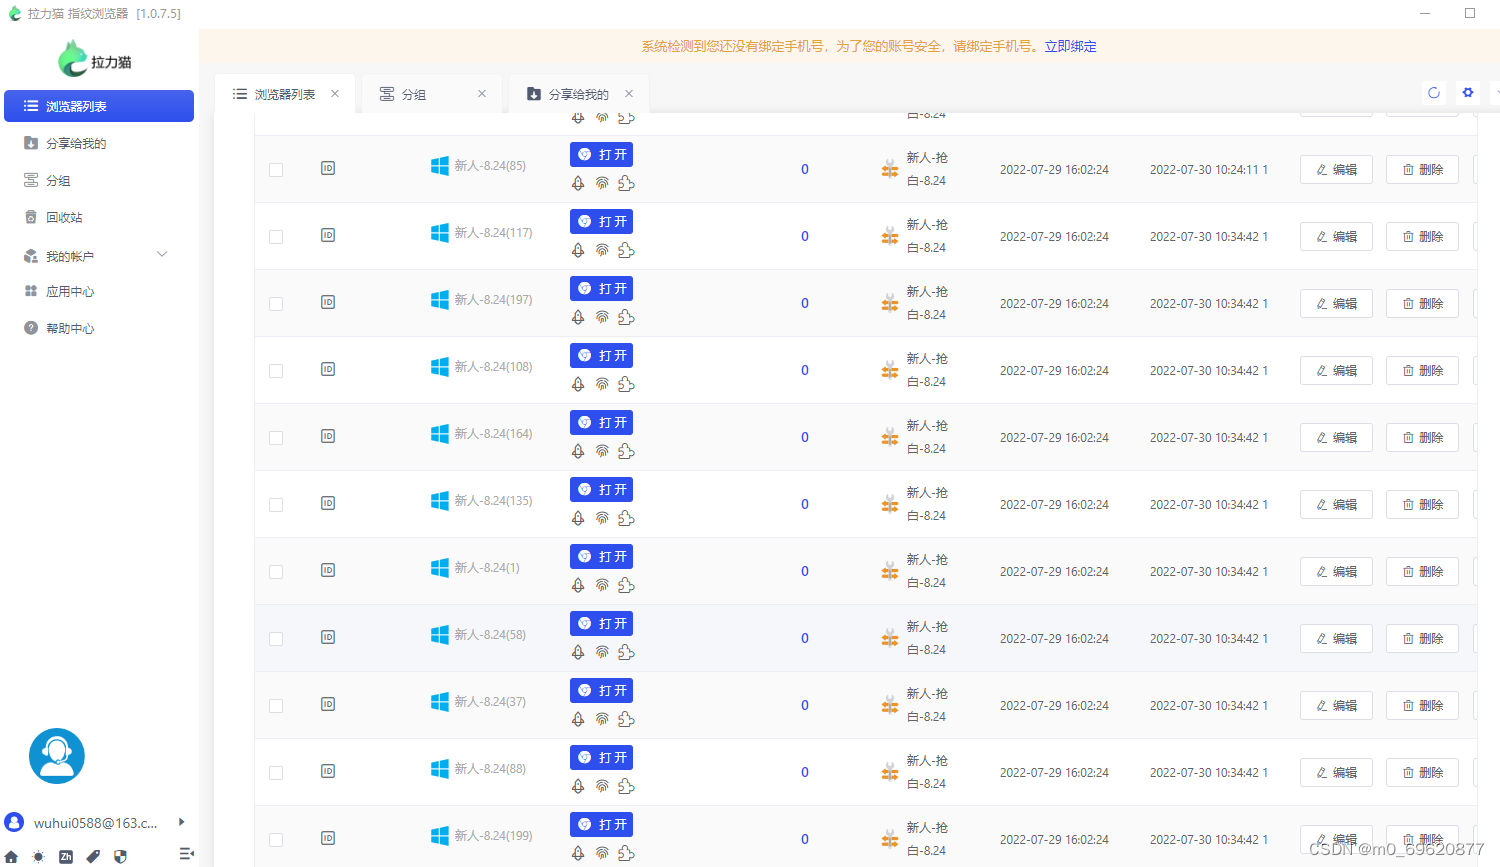Tick checkbox for 新人-8.24(117)
This screenshot has width=1500, height=867.
(276, 237)
